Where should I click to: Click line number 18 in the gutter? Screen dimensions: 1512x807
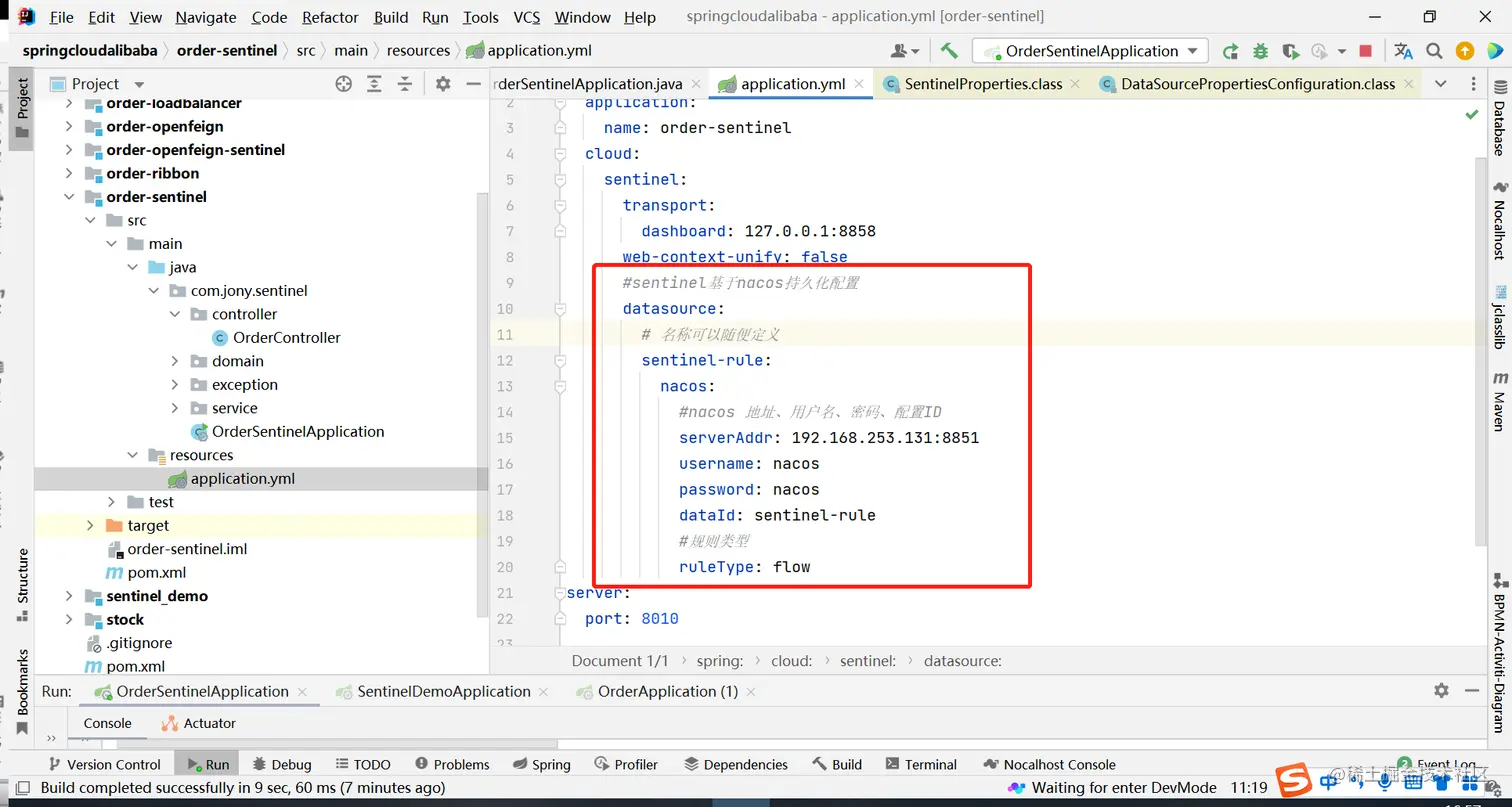point(504,515)
